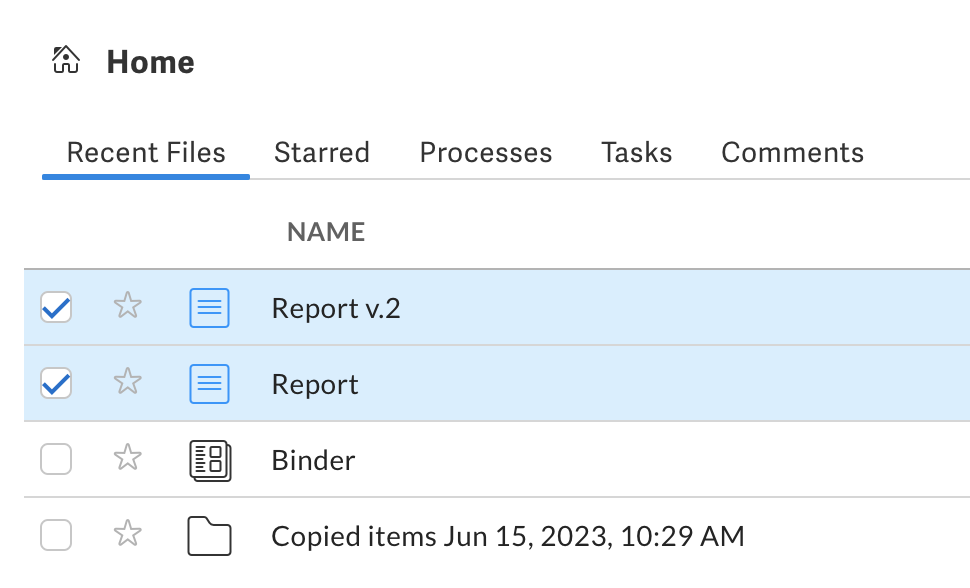The width and height of the screenshot is (970, 588).
Task: Open the Copied items Jun 15 folder link
Action: point(508,536)
